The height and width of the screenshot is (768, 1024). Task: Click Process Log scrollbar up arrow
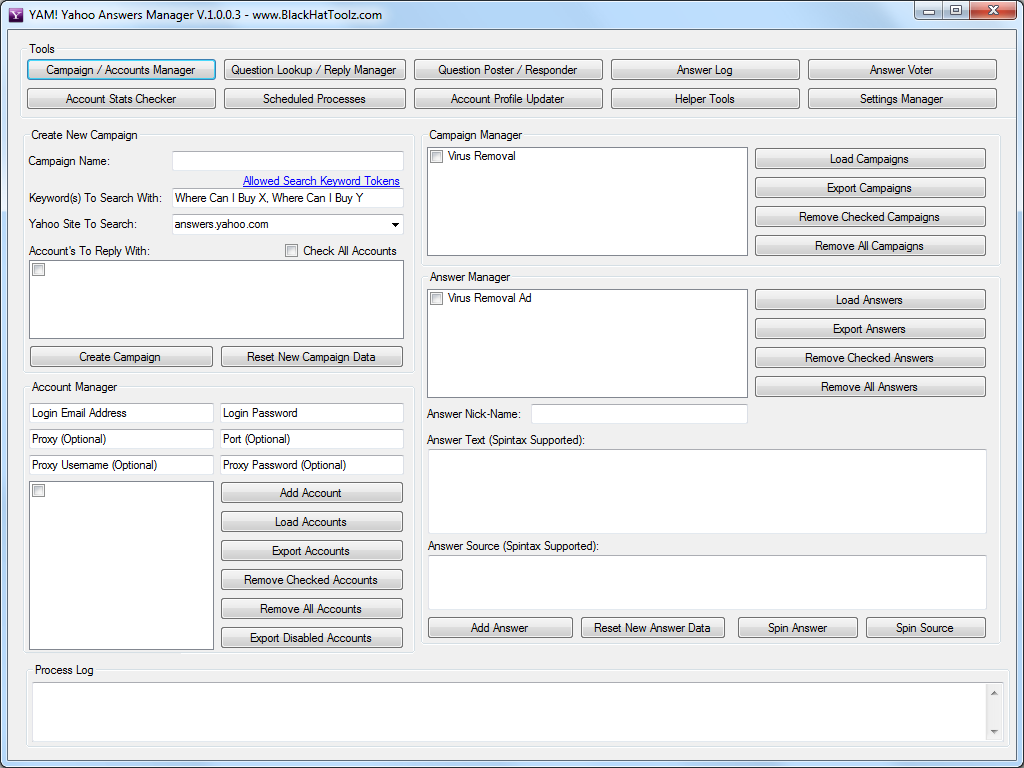tap(993, 693)
